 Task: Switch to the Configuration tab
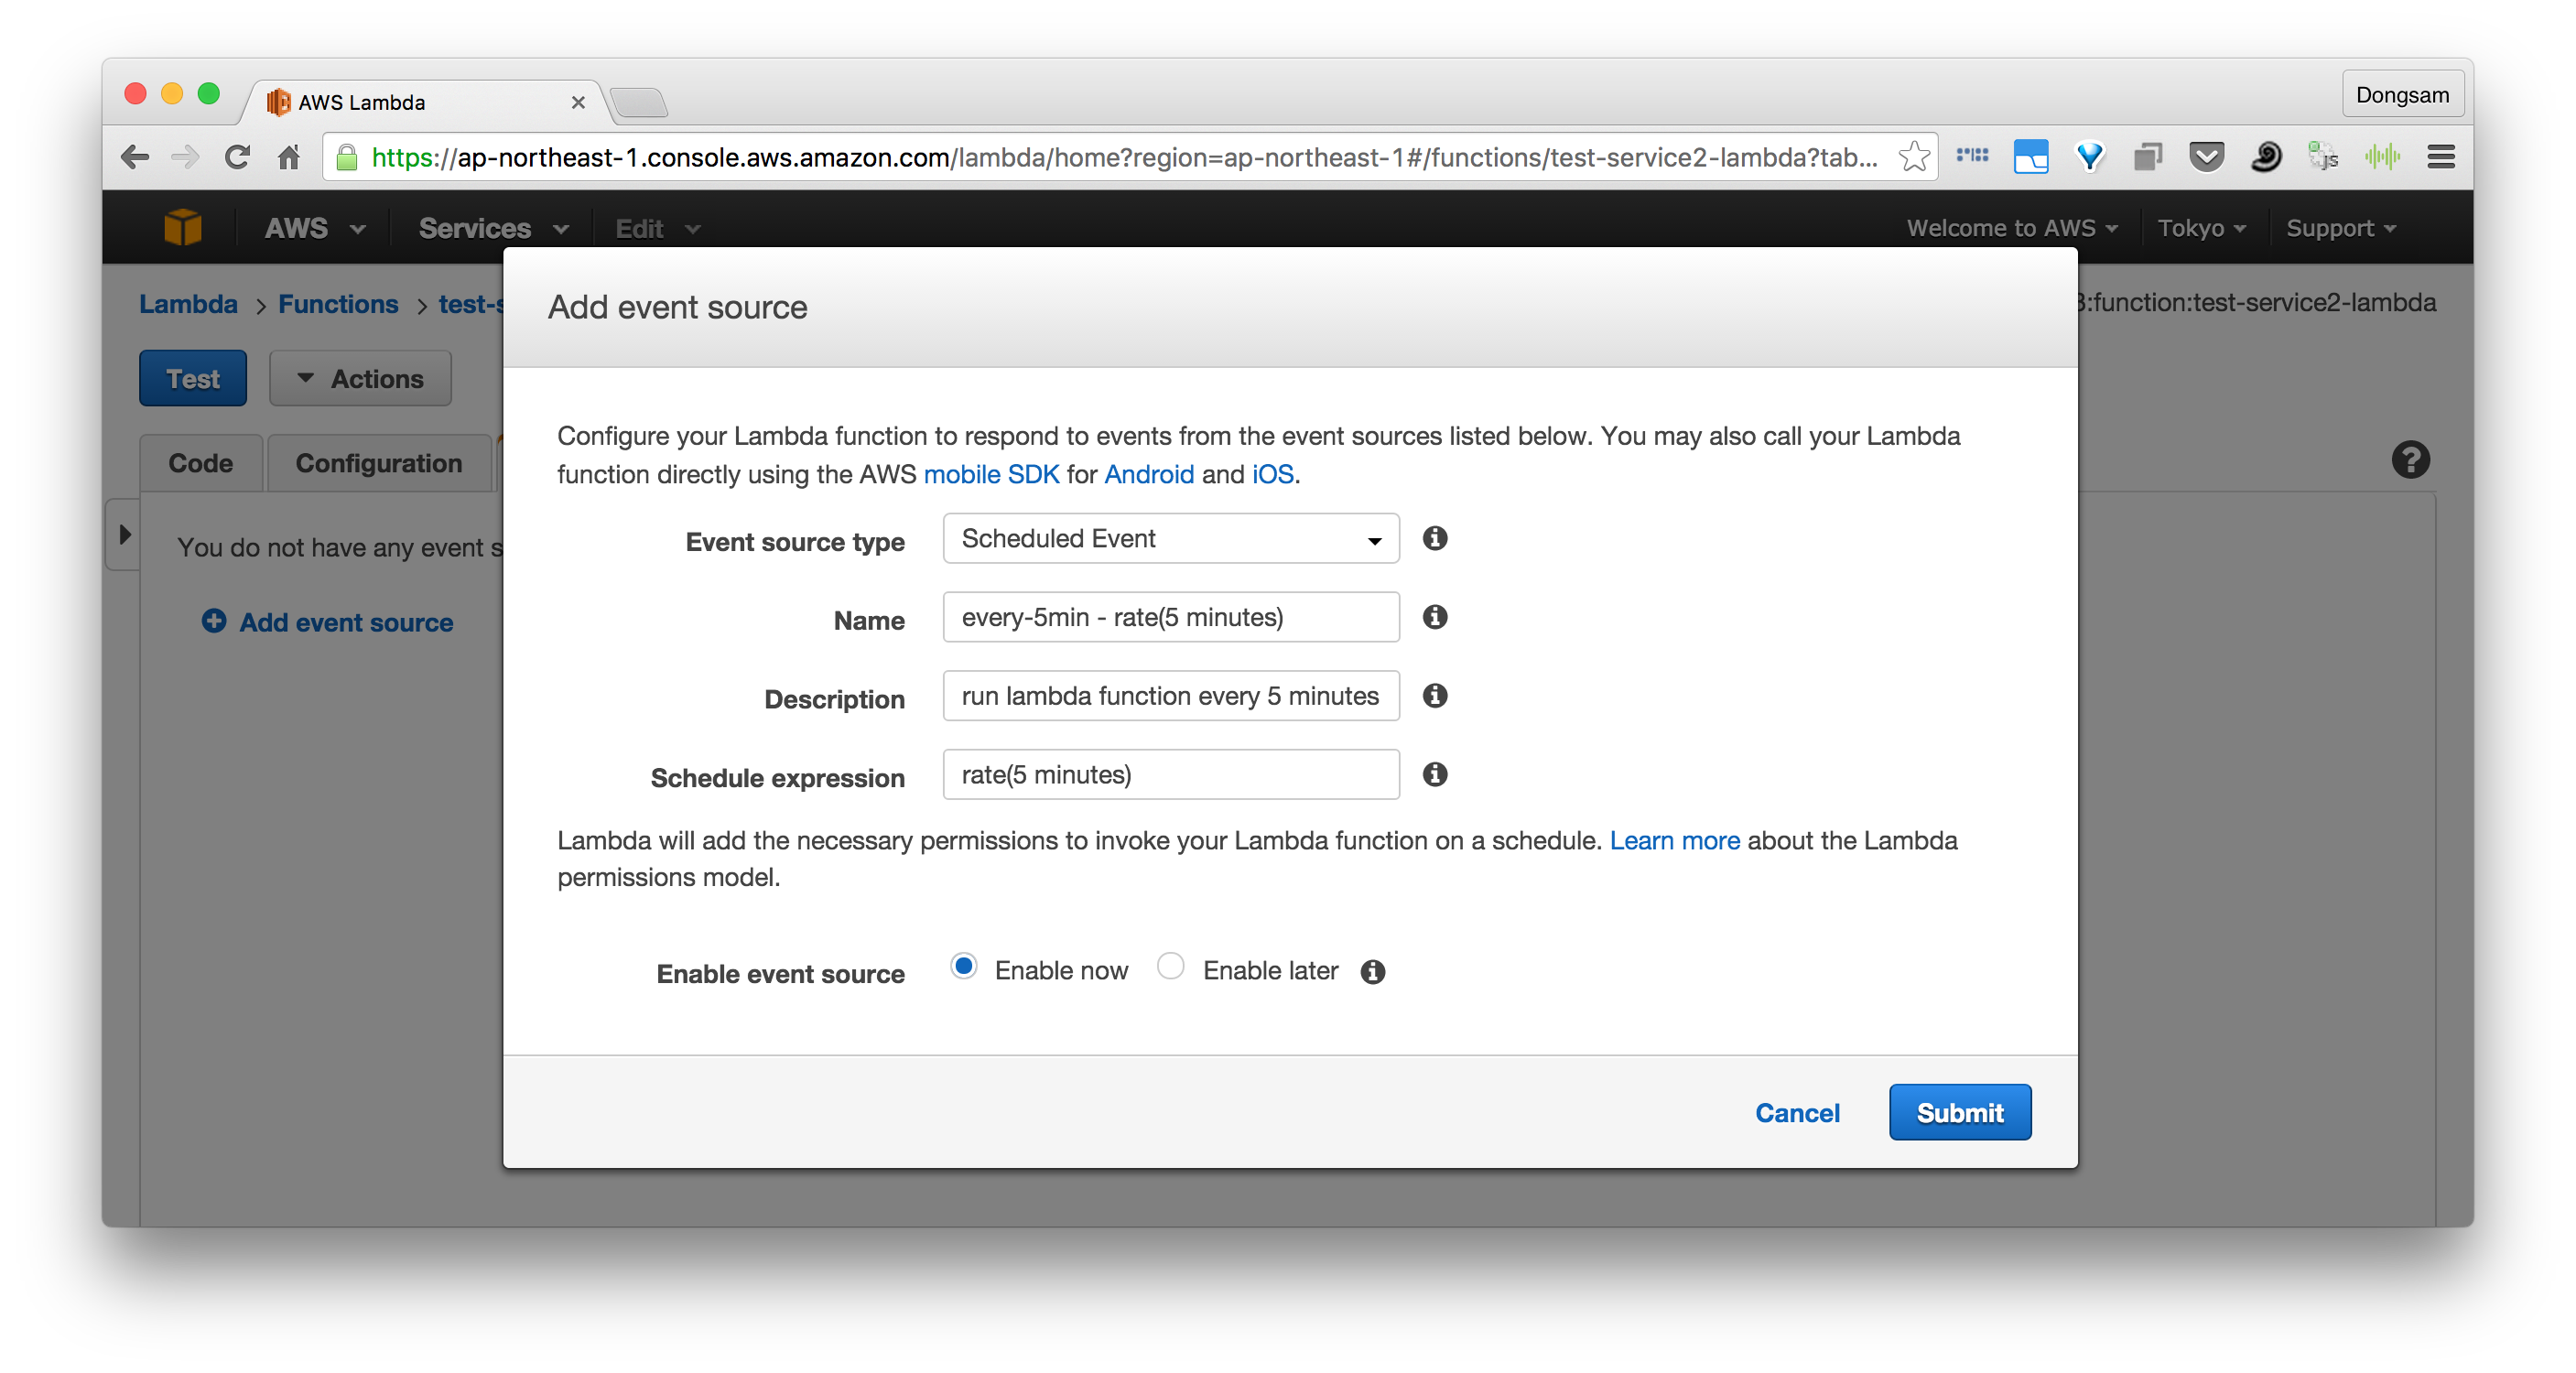[x=379, y=463]
